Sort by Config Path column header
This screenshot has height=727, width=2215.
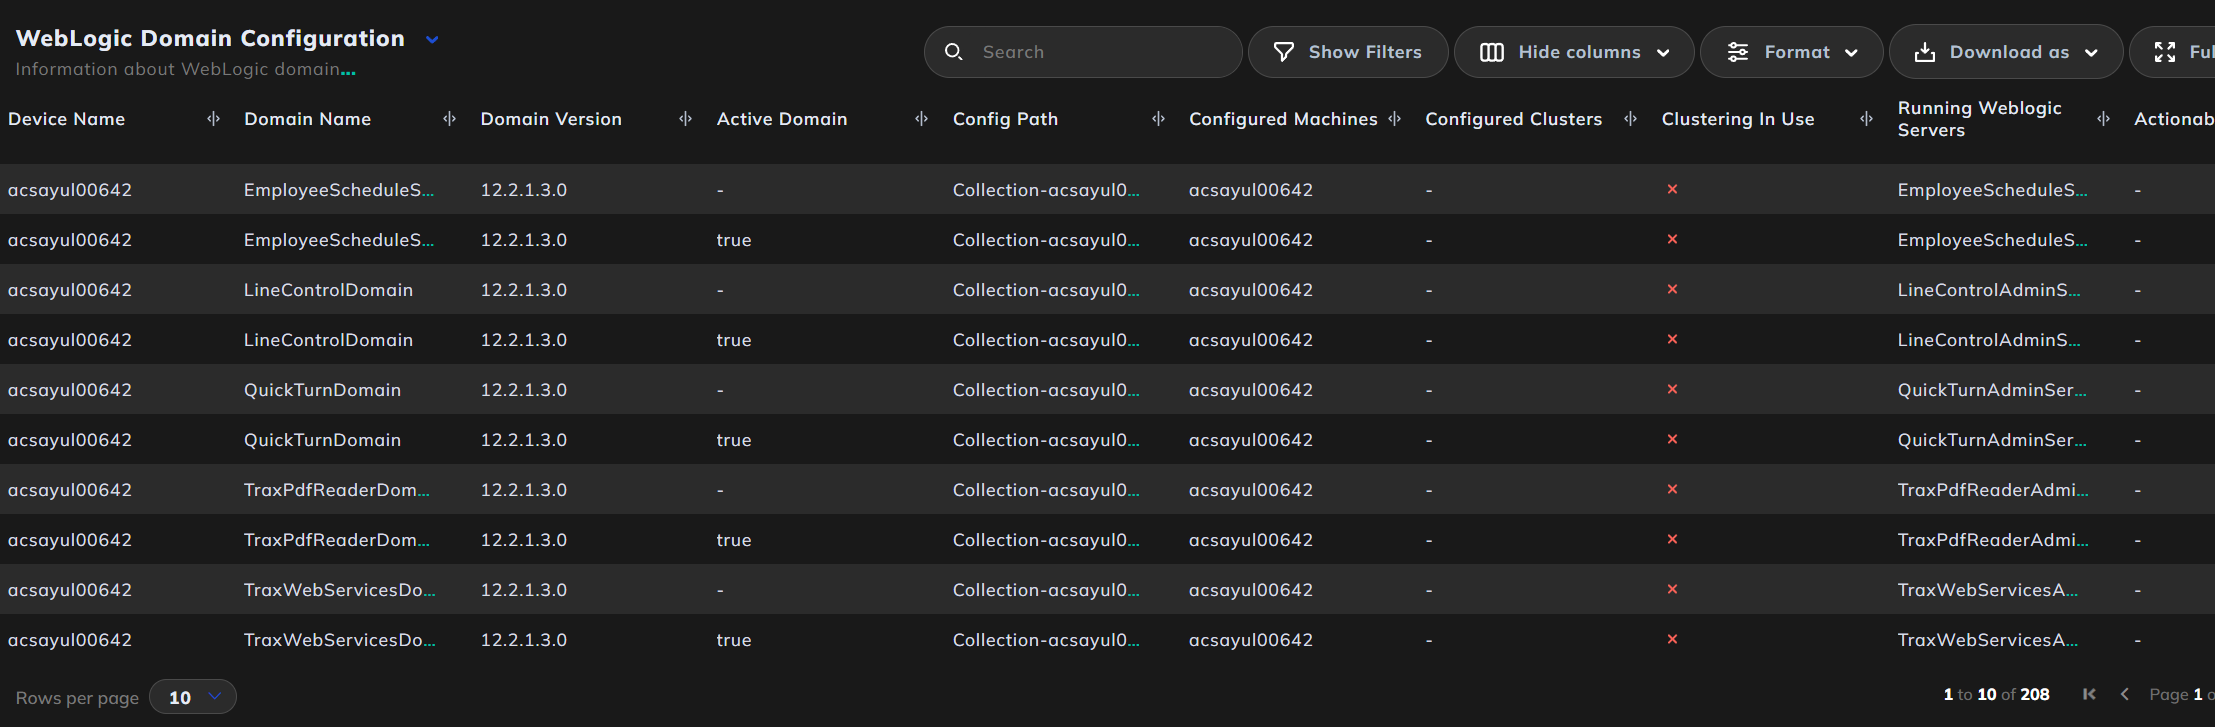tap(1005, 119)
